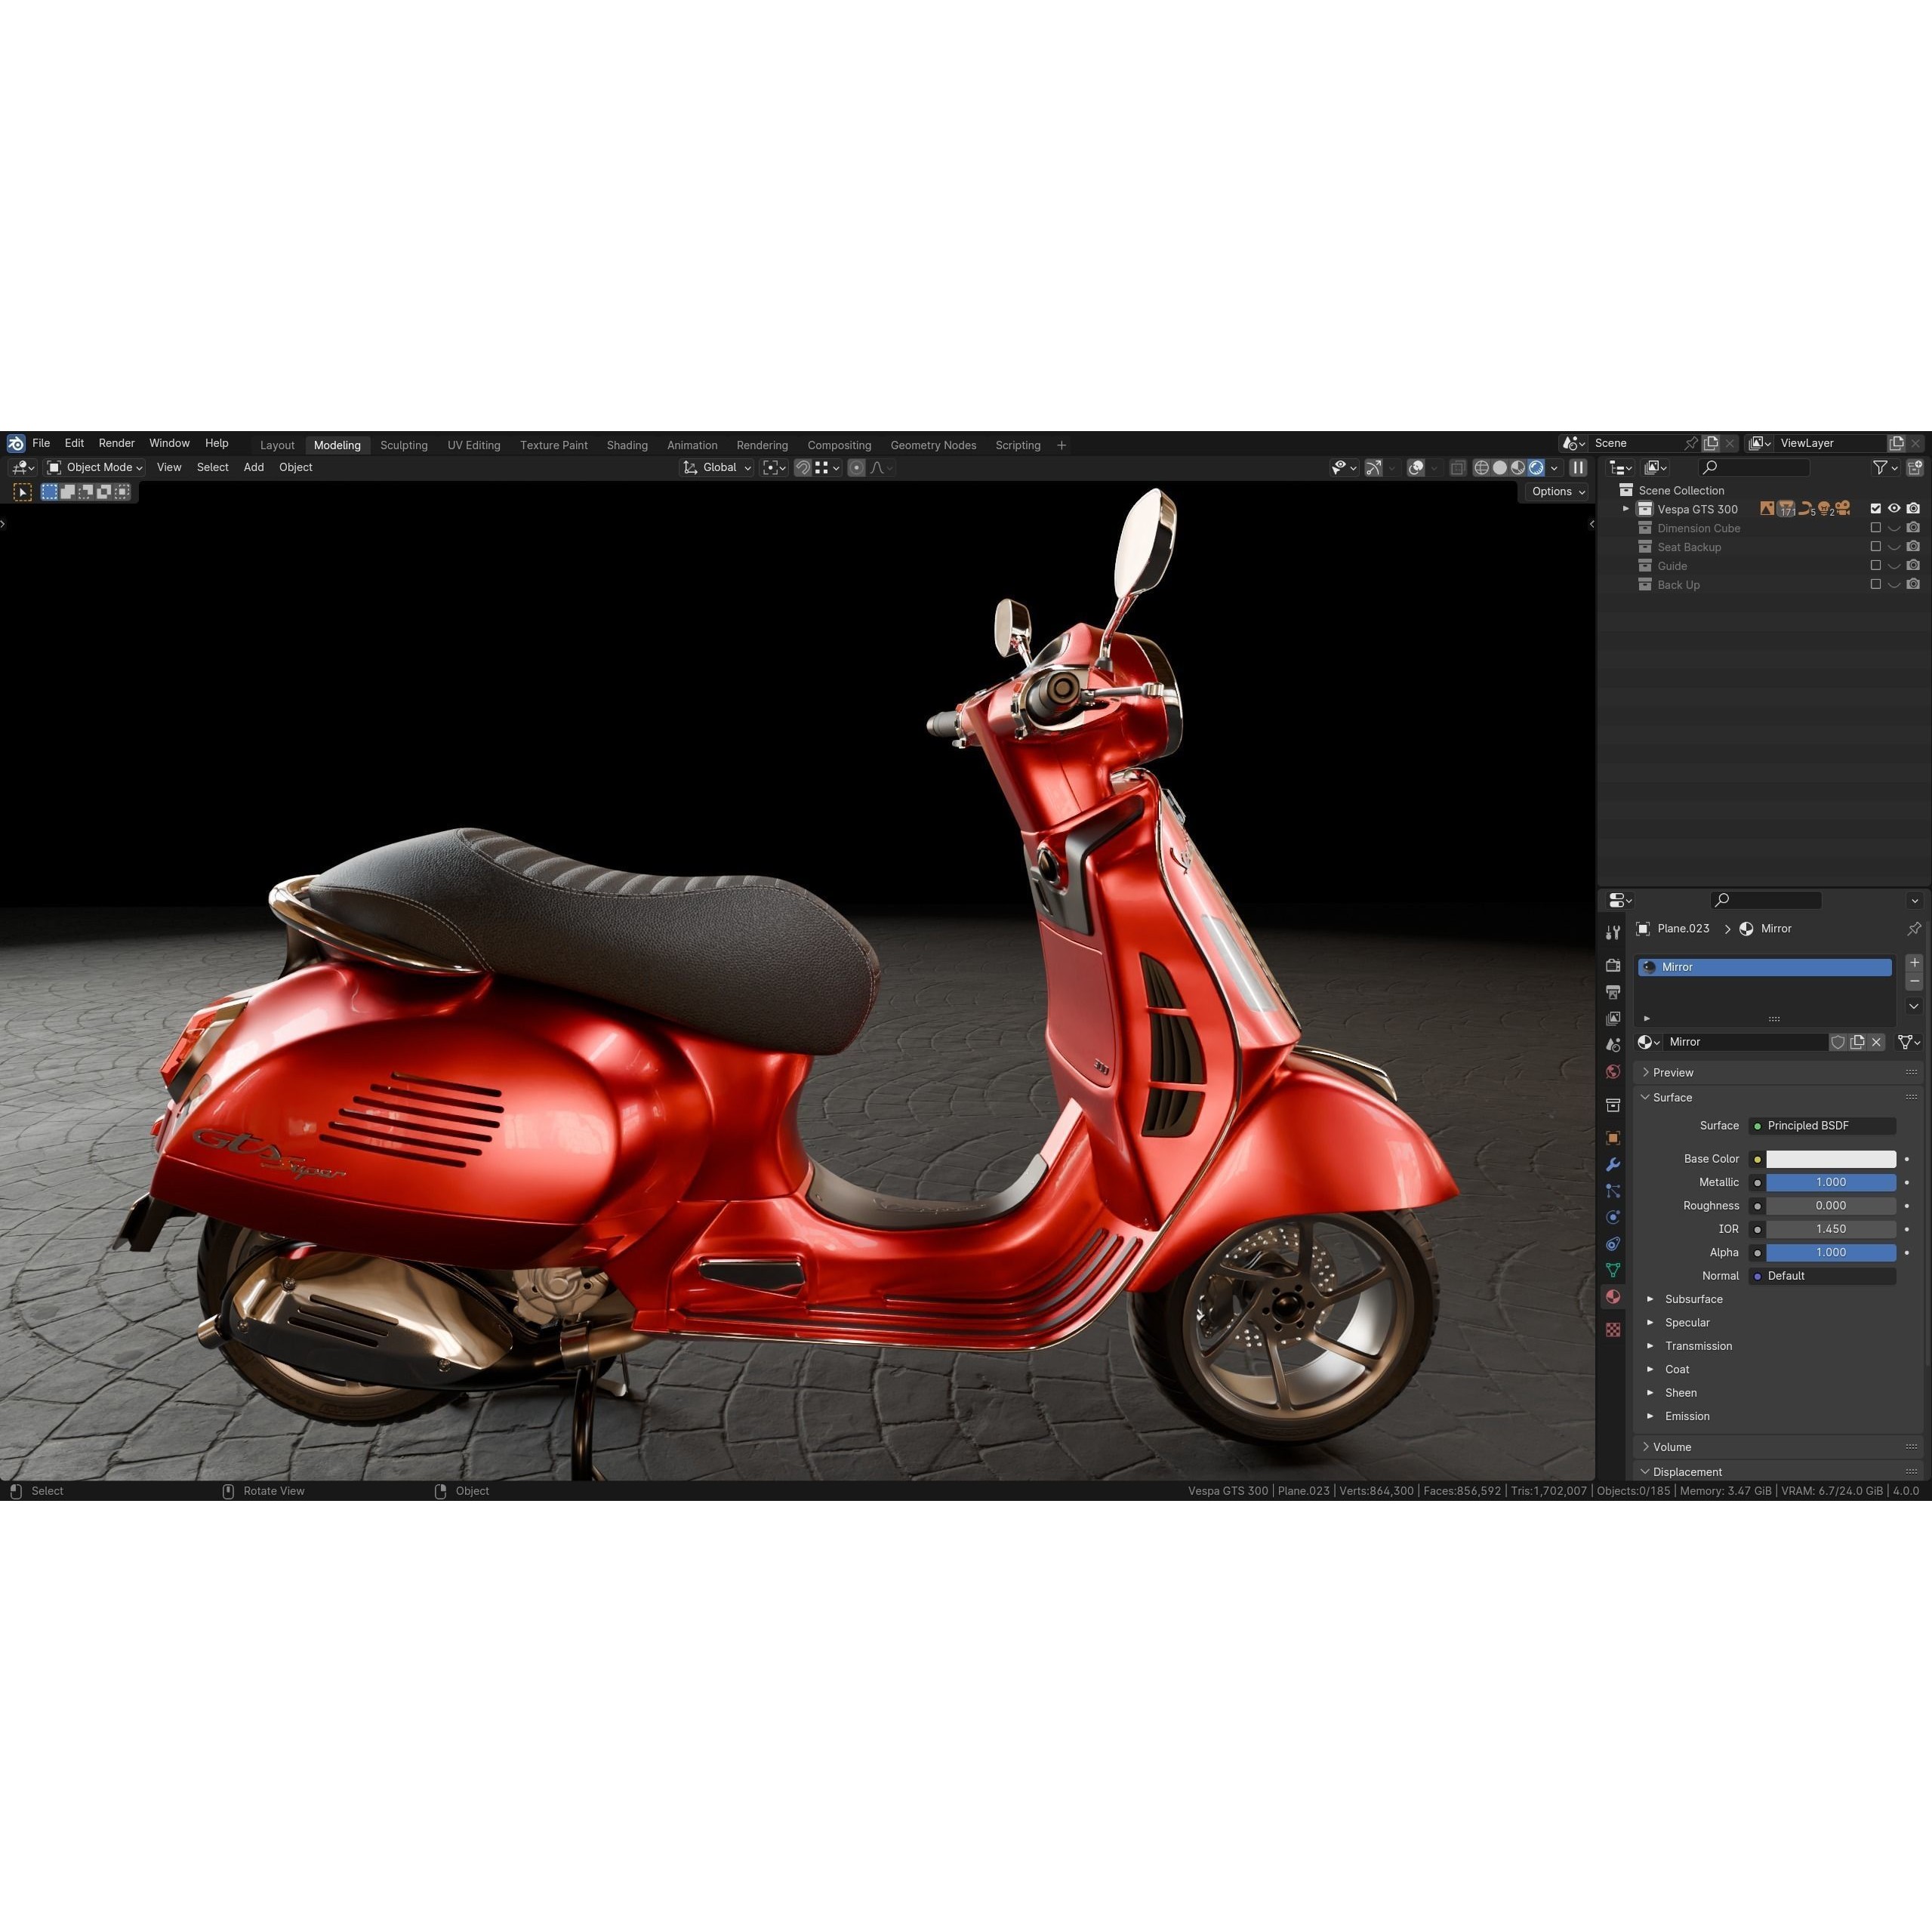Image resolution: width=1932 pixels, height=1932 pixels.
Task: Open the Object Constraints properties tab
Action: pyautogui.click(x=1613, y=1244)
